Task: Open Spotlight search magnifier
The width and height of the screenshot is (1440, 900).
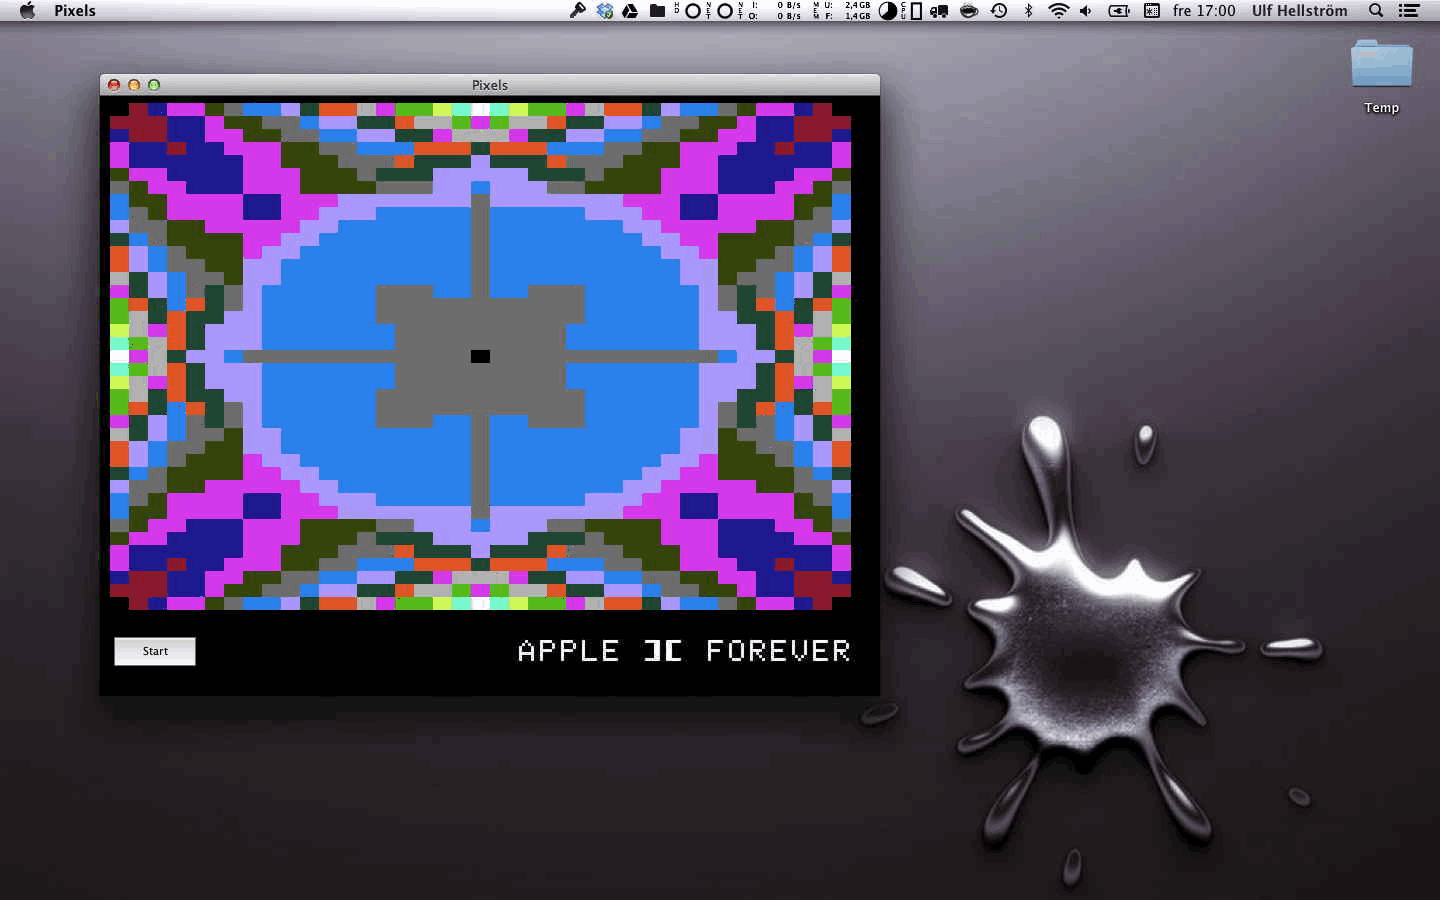Action: 1376,11
